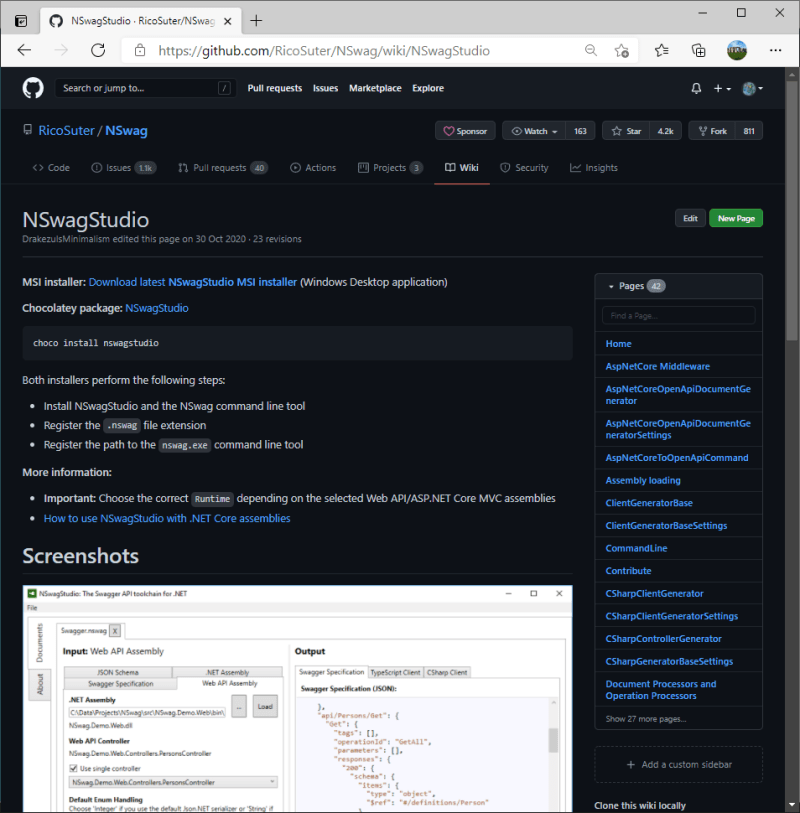Viewport: 800px width, 813px height.
Task: Go back with browser back arrow
Action: [x=24, y=50]
